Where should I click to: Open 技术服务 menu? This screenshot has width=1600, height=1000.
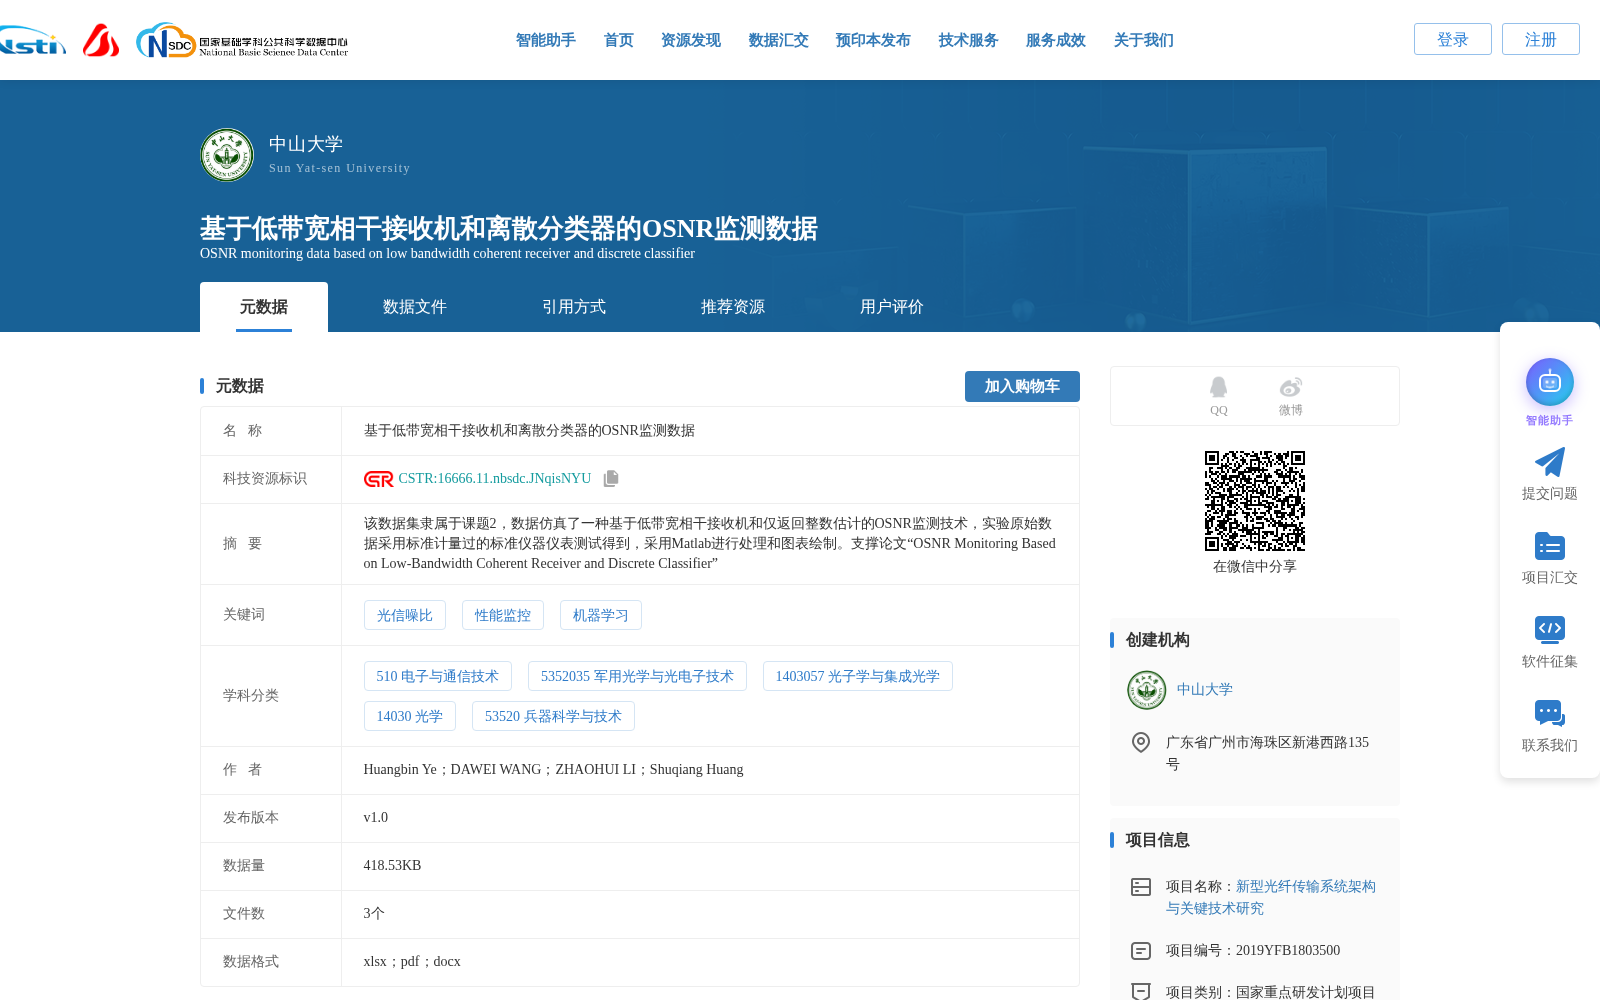[x=968, y=40]
